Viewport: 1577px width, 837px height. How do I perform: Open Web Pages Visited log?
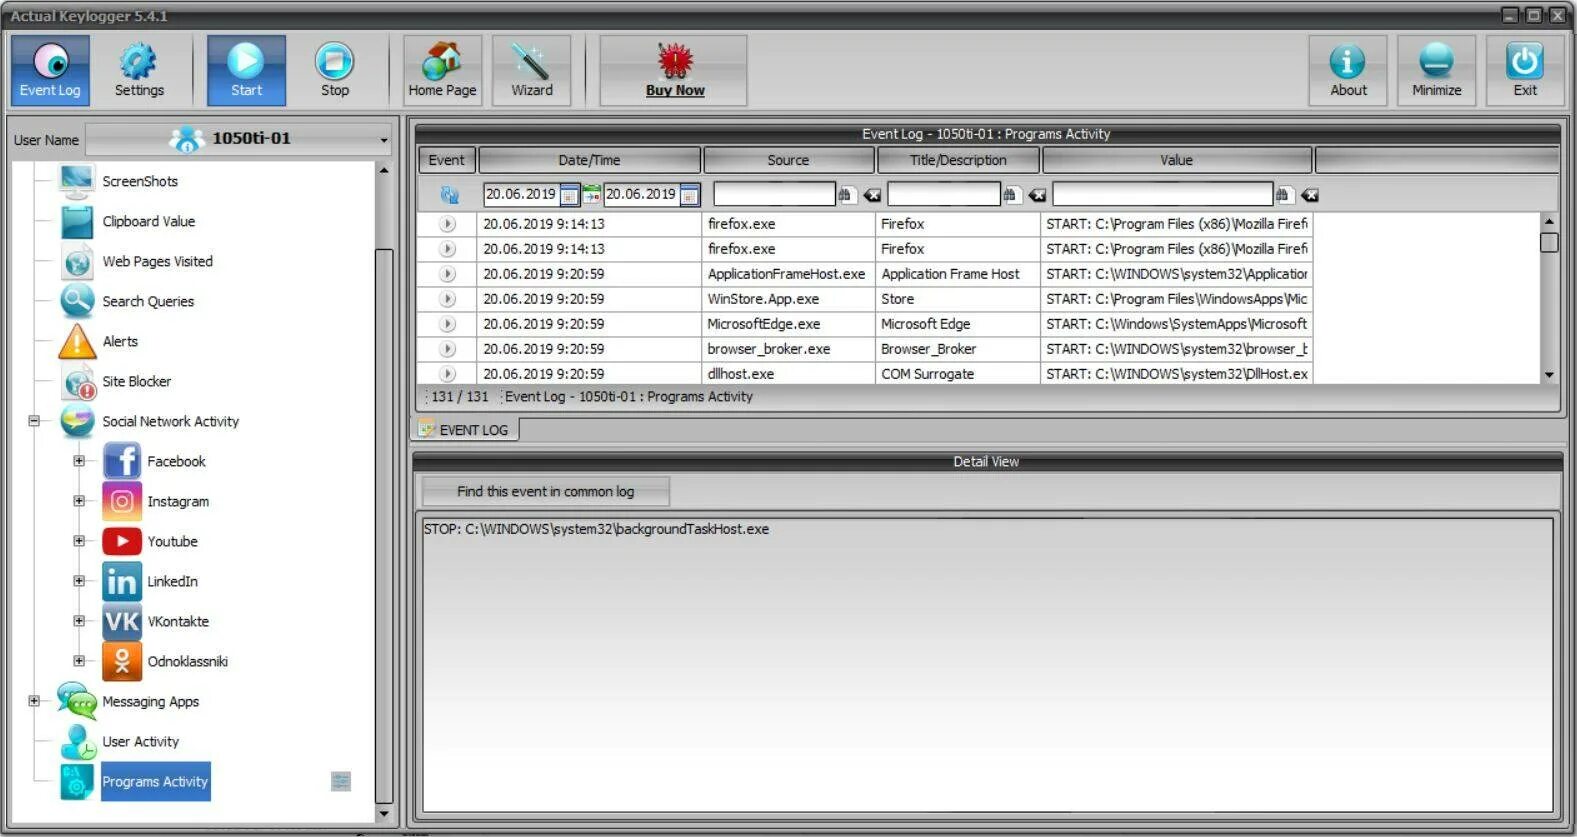pyautogui.click(x=157, y=261)
